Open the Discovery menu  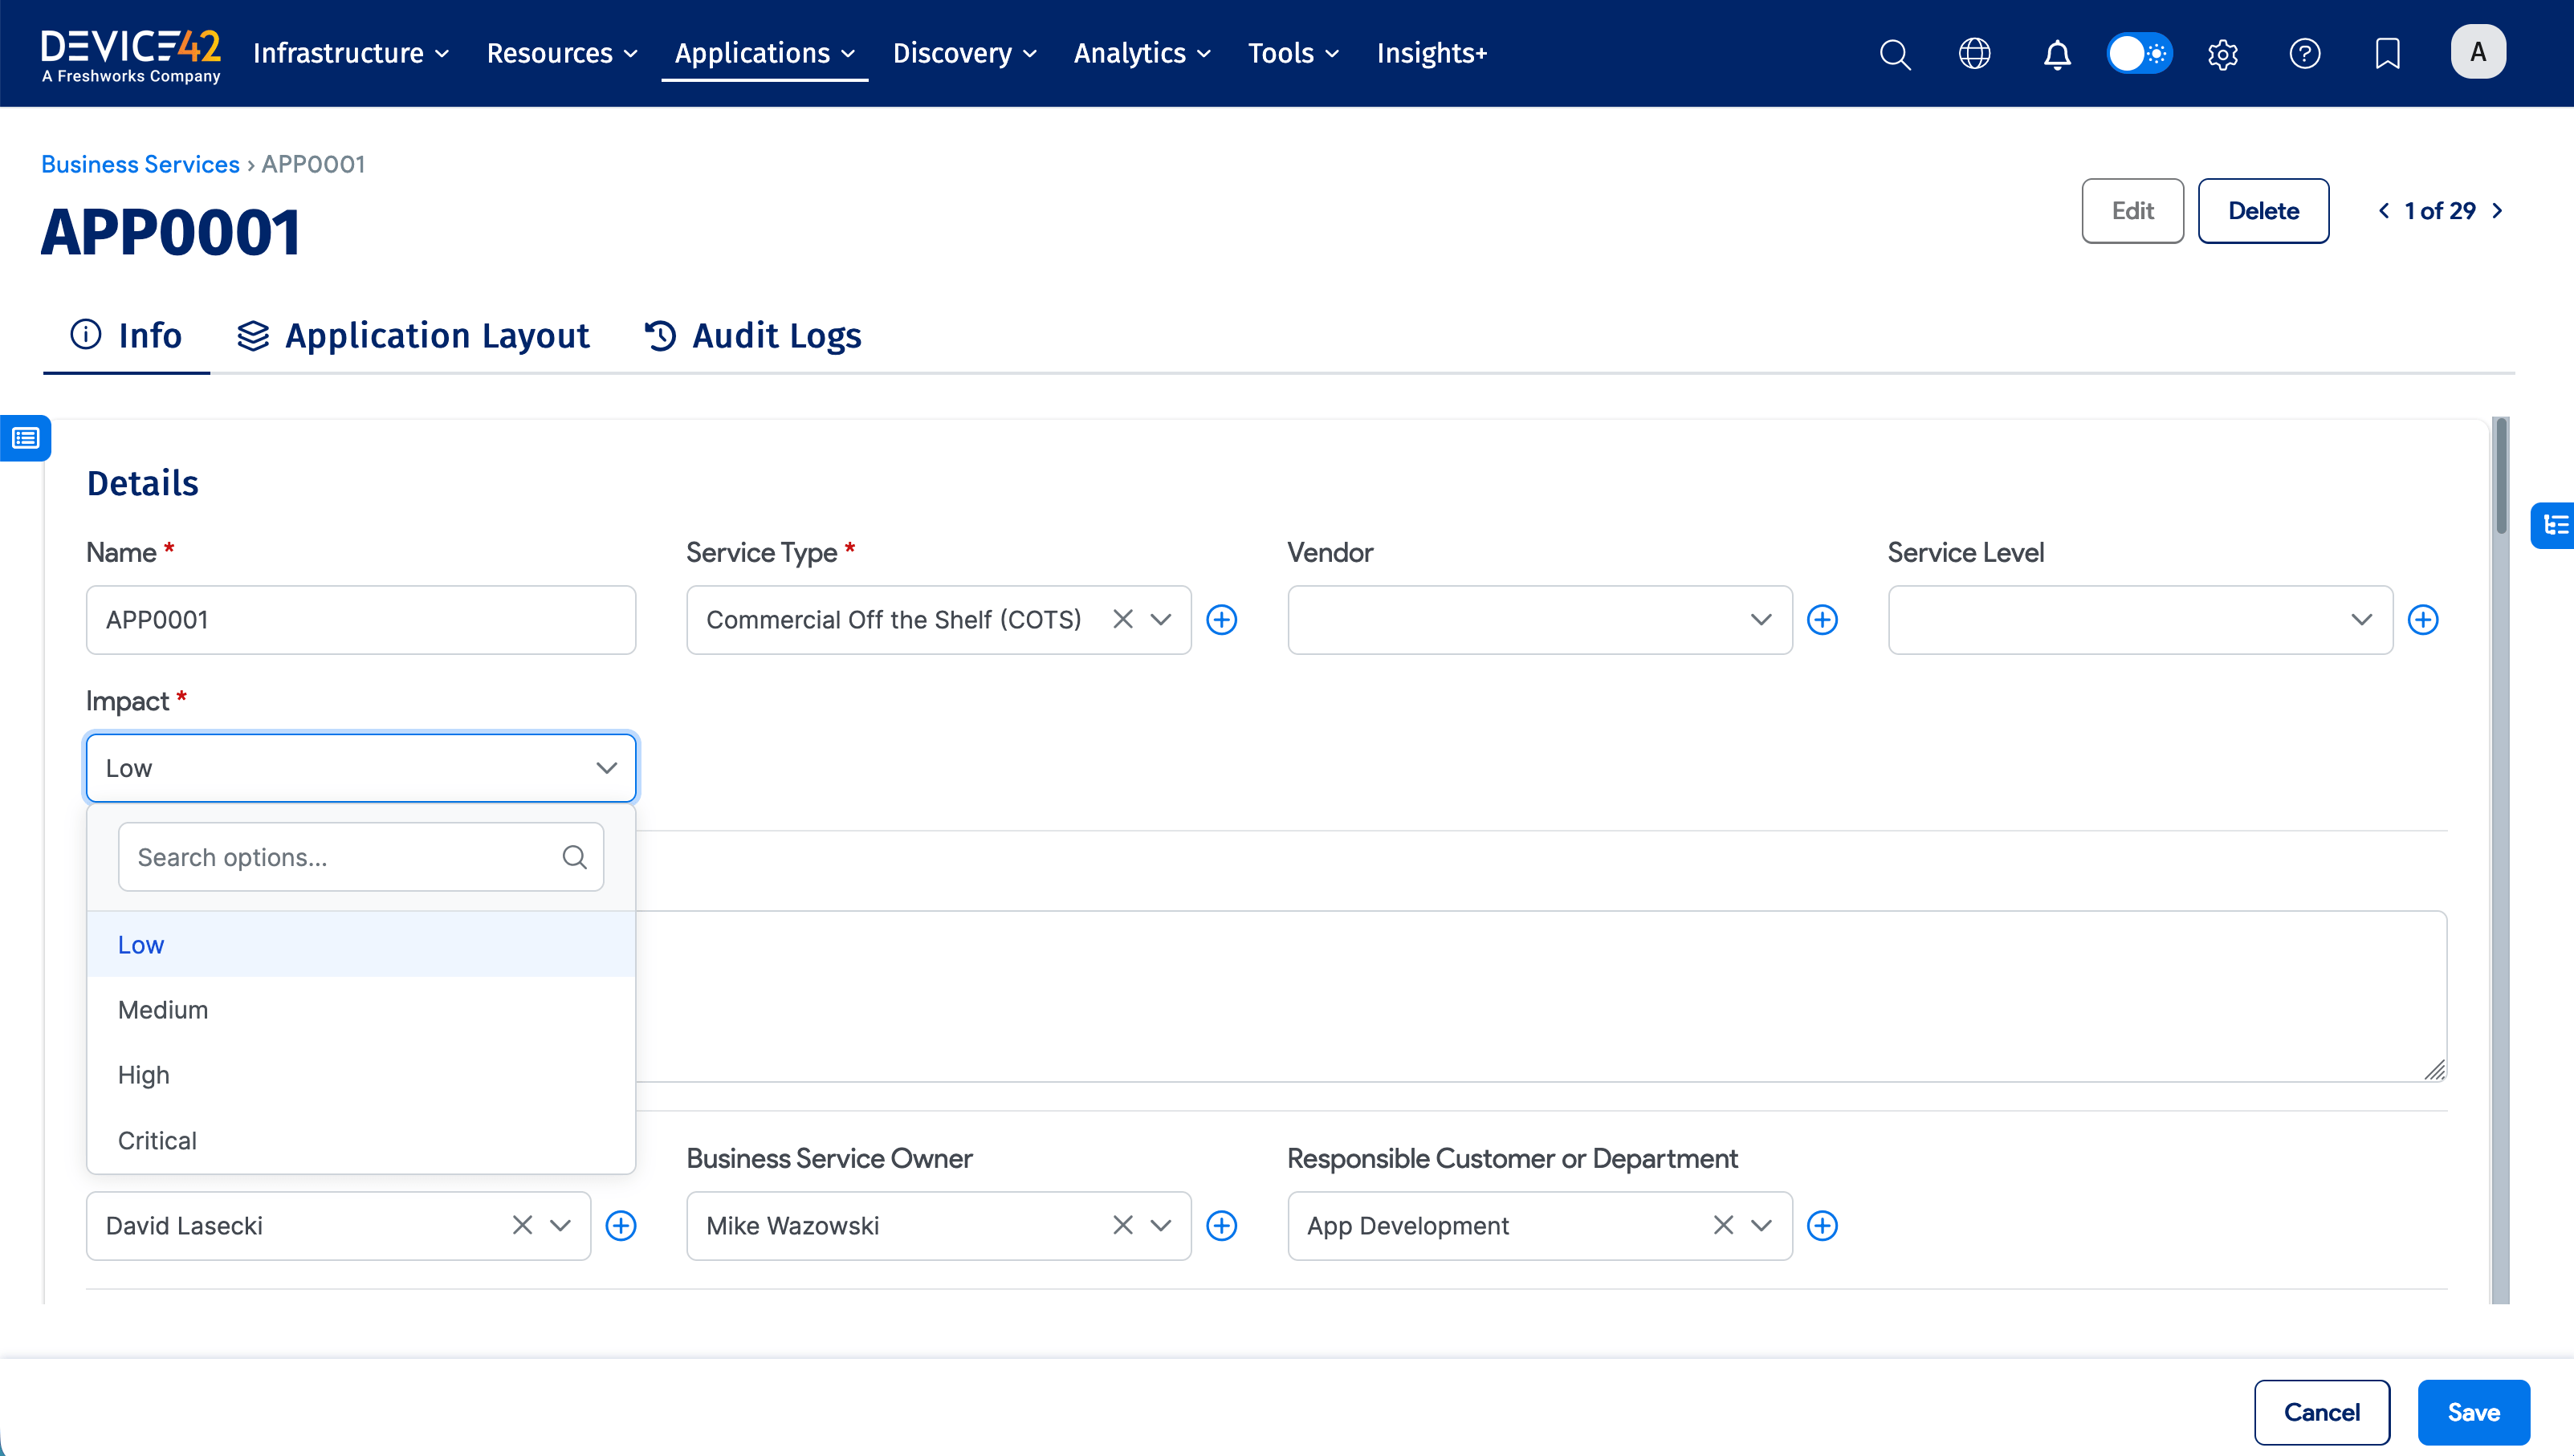click(965, 53)
